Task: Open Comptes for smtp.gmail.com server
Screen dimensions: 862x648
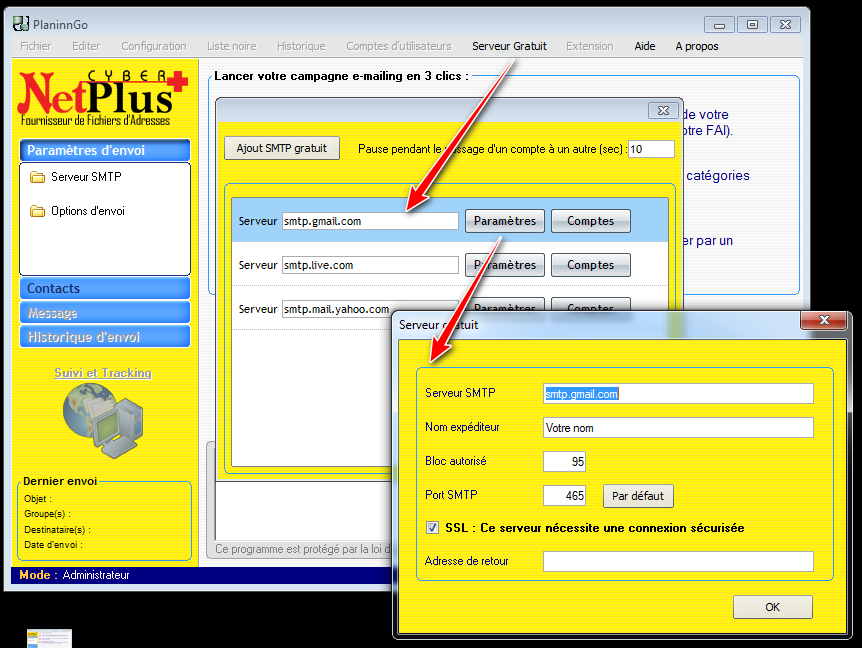Action: click(590, 221)
